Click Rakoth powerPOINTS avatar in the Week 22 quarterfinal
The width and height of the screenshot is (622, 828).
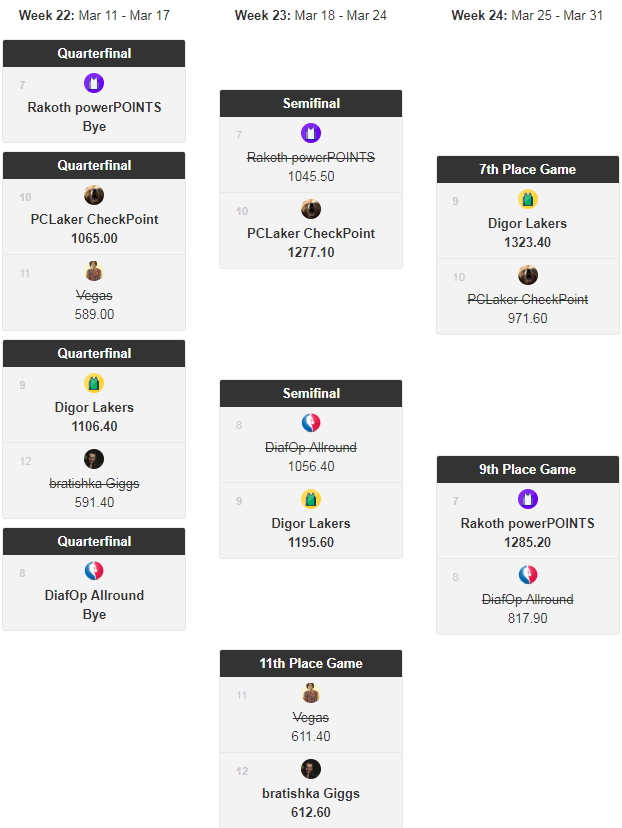pos(94,83)
